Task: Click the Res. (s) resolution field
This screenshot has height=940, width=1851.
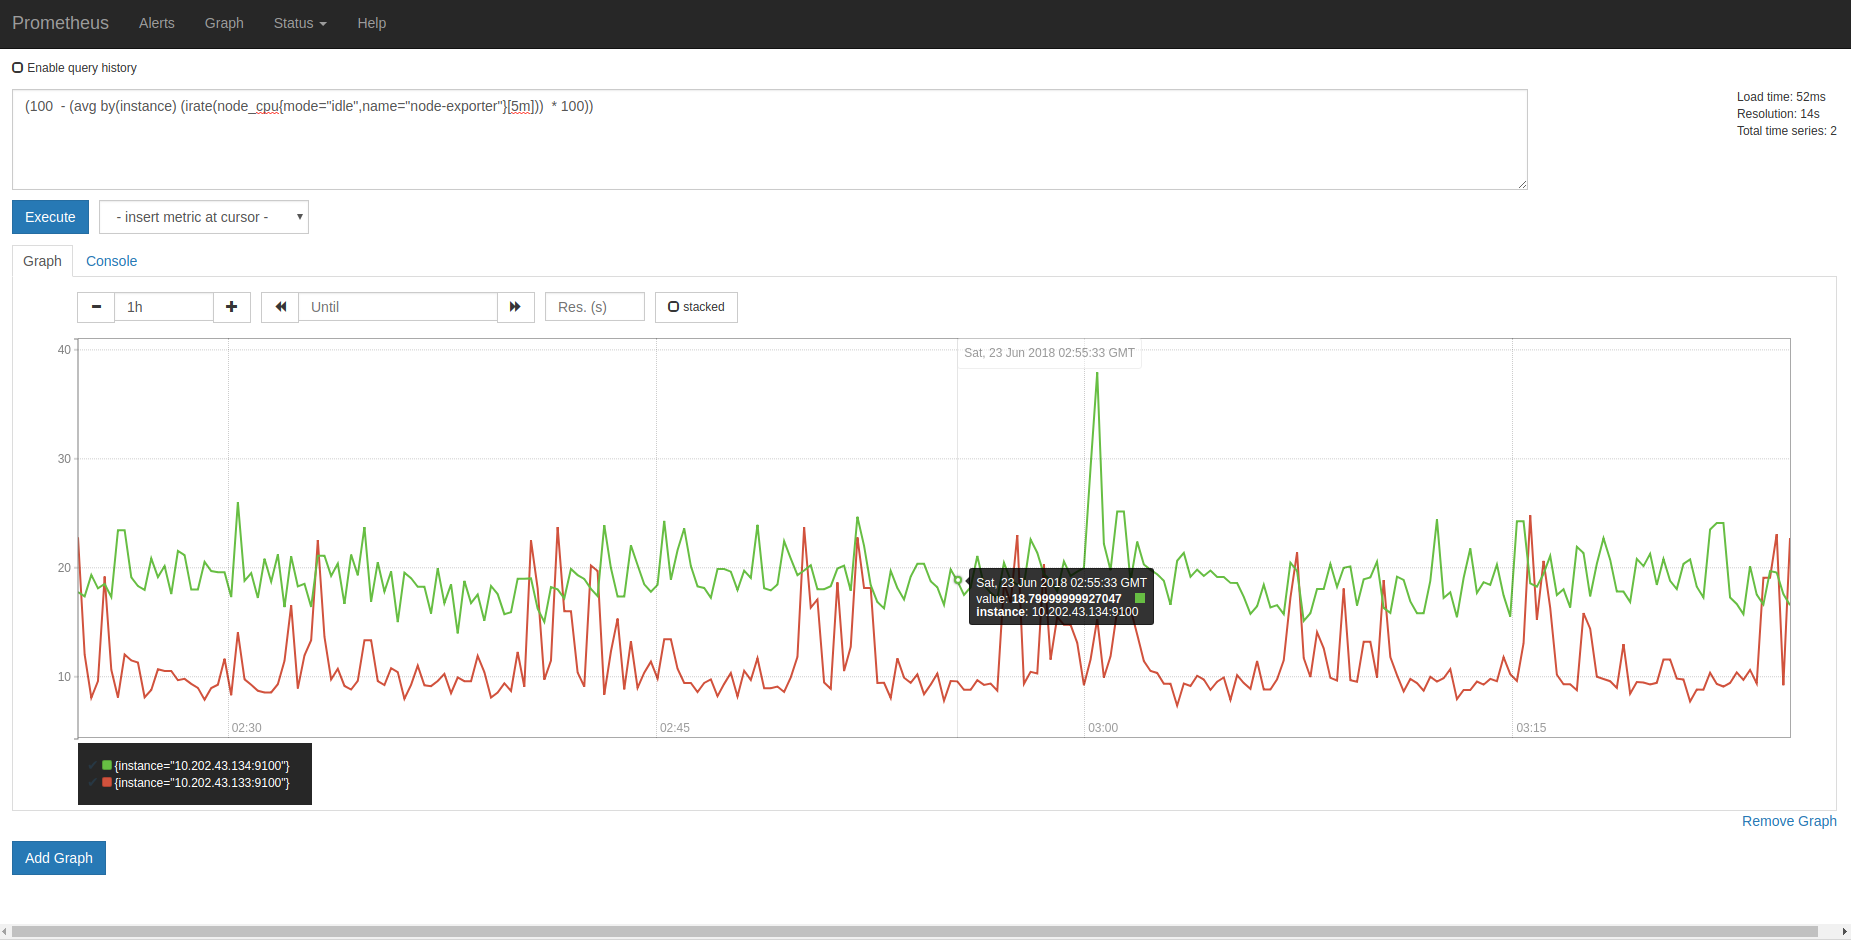Action: click(594, 307)
